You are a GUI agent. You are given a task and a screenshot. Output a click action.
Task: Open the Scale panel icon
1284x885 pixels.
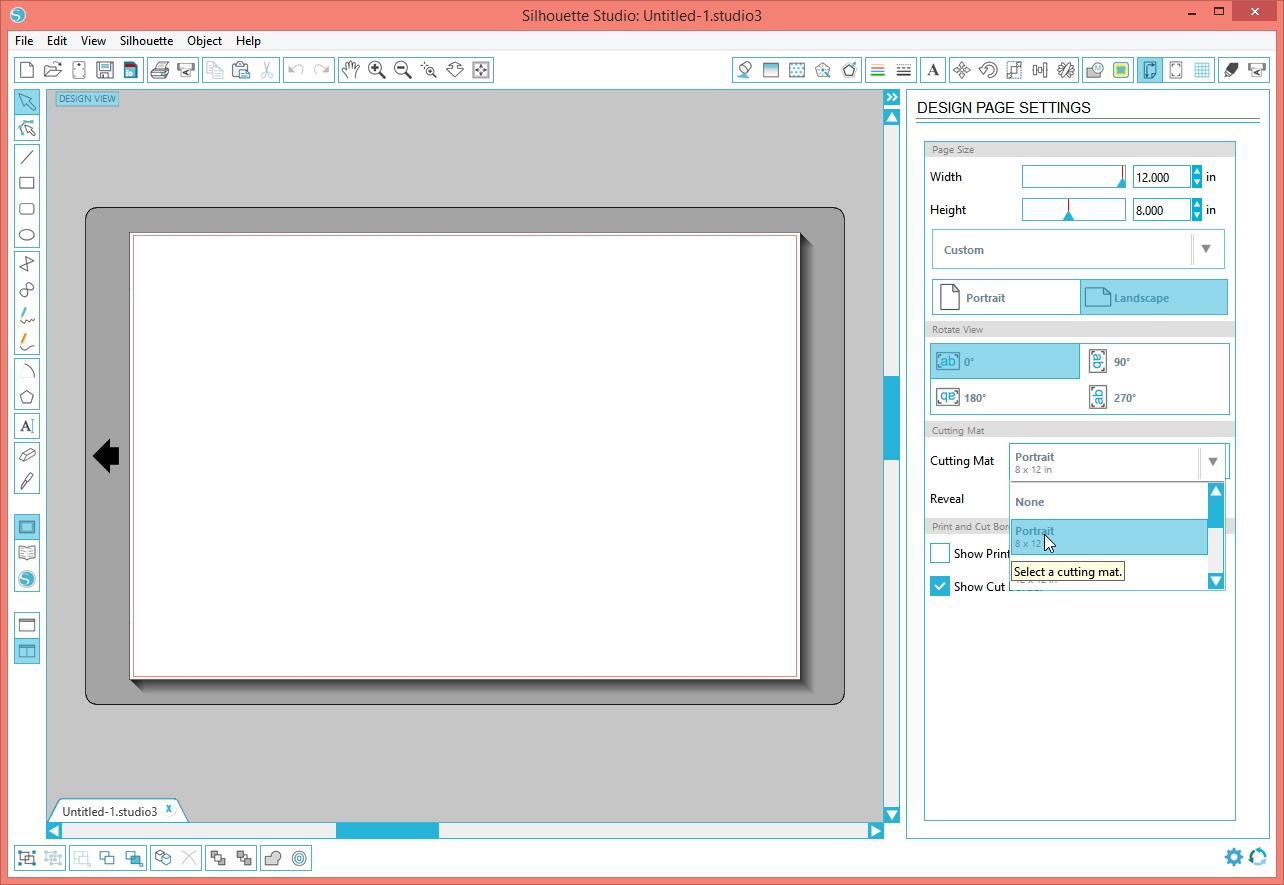click(1014, 70)
